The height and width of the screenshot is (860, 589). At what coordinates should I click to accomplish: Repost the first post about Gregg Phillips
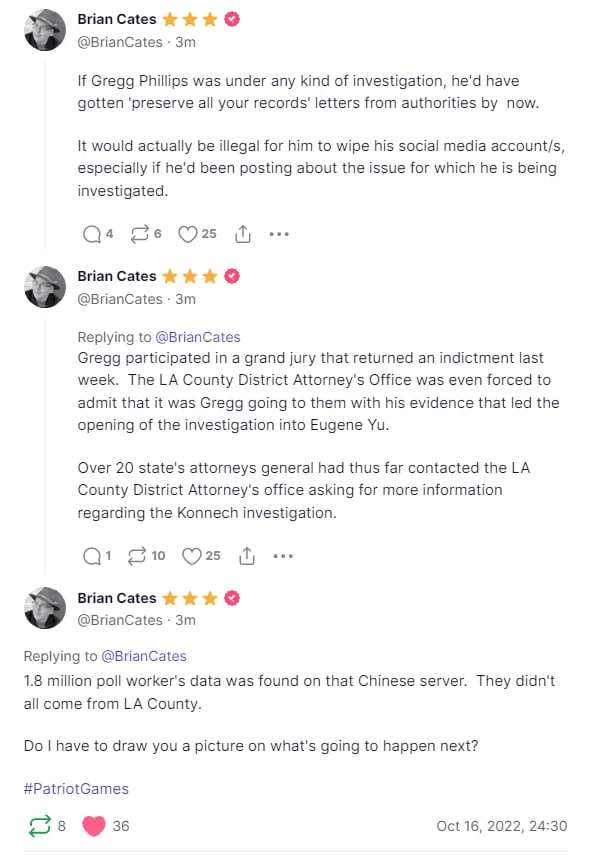tap(139, 234)
